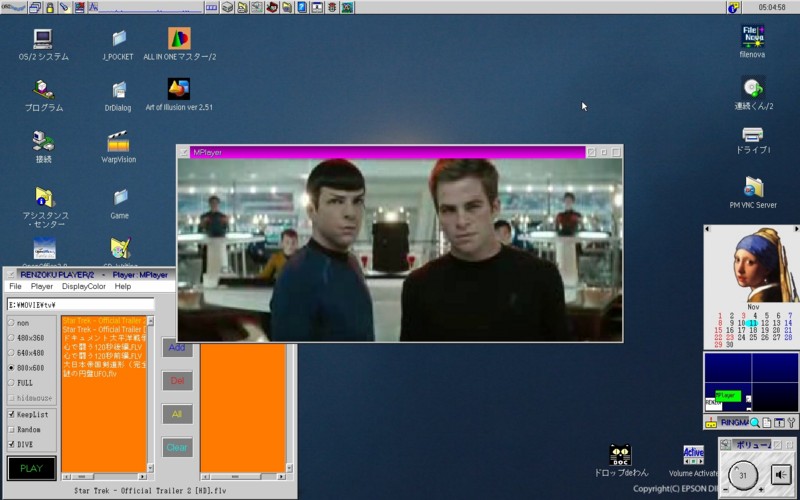Click the E:¥MOVIE¥tv¥ path field
The width and height of the screenshot is (800, 500).
pos(81,305)
